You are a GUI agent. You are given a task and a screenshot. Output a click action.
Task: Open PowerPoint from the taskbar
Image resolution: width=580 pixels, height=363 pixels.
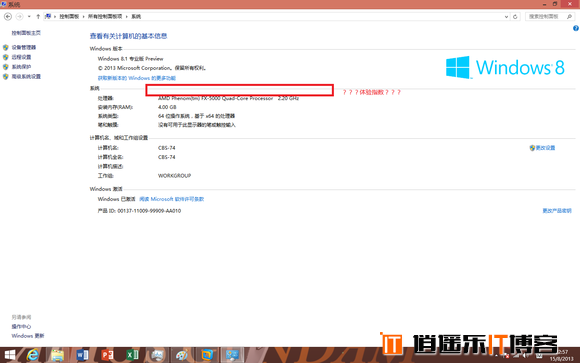click(107, 355)
